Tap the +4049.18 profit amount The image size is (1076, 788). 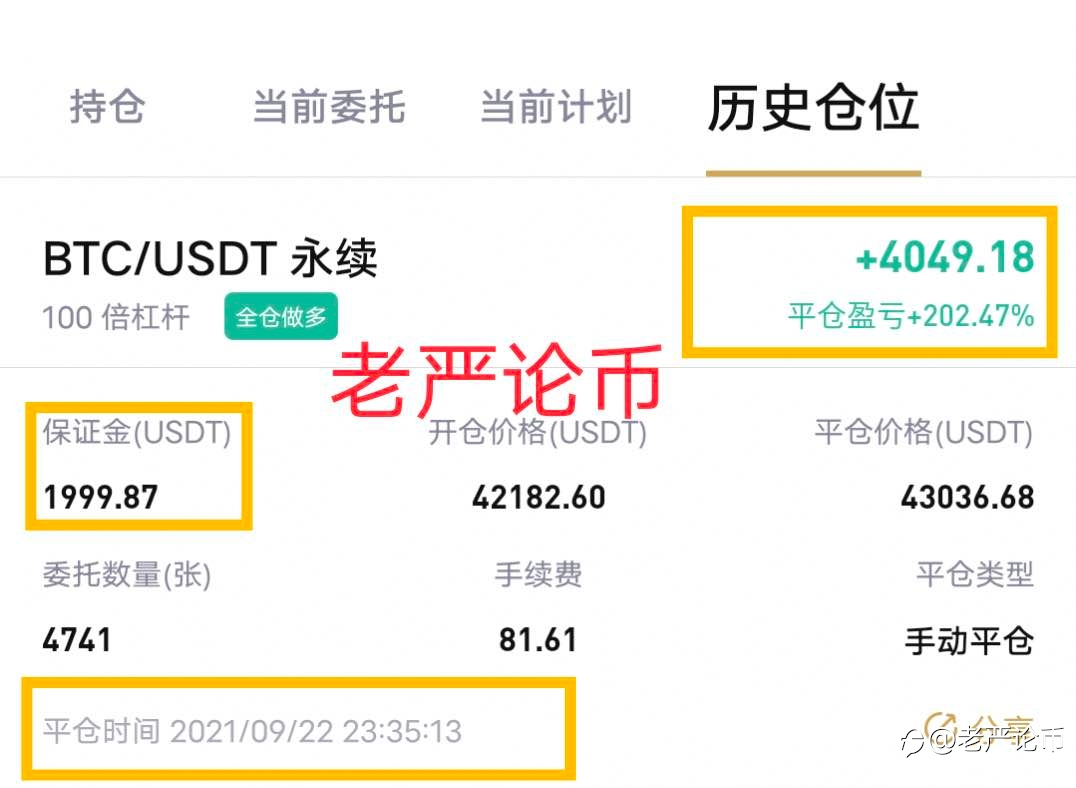tap(945, 257)
